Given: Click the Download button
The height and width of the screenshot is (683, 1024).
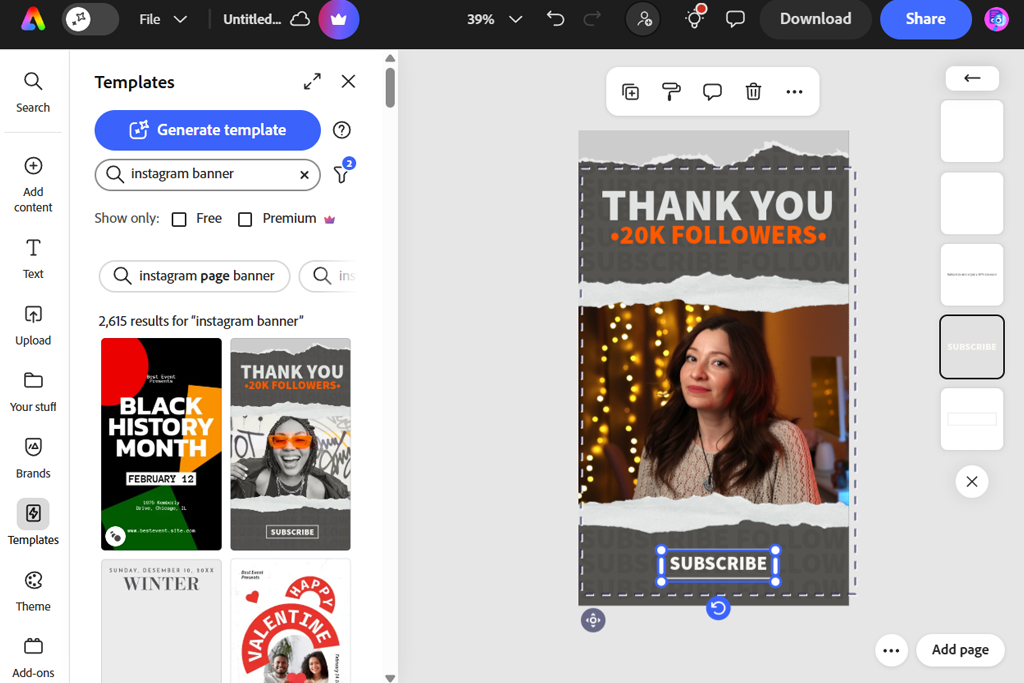Looking at the screenshot, I should pyautogui.click(x=816, y=19).
